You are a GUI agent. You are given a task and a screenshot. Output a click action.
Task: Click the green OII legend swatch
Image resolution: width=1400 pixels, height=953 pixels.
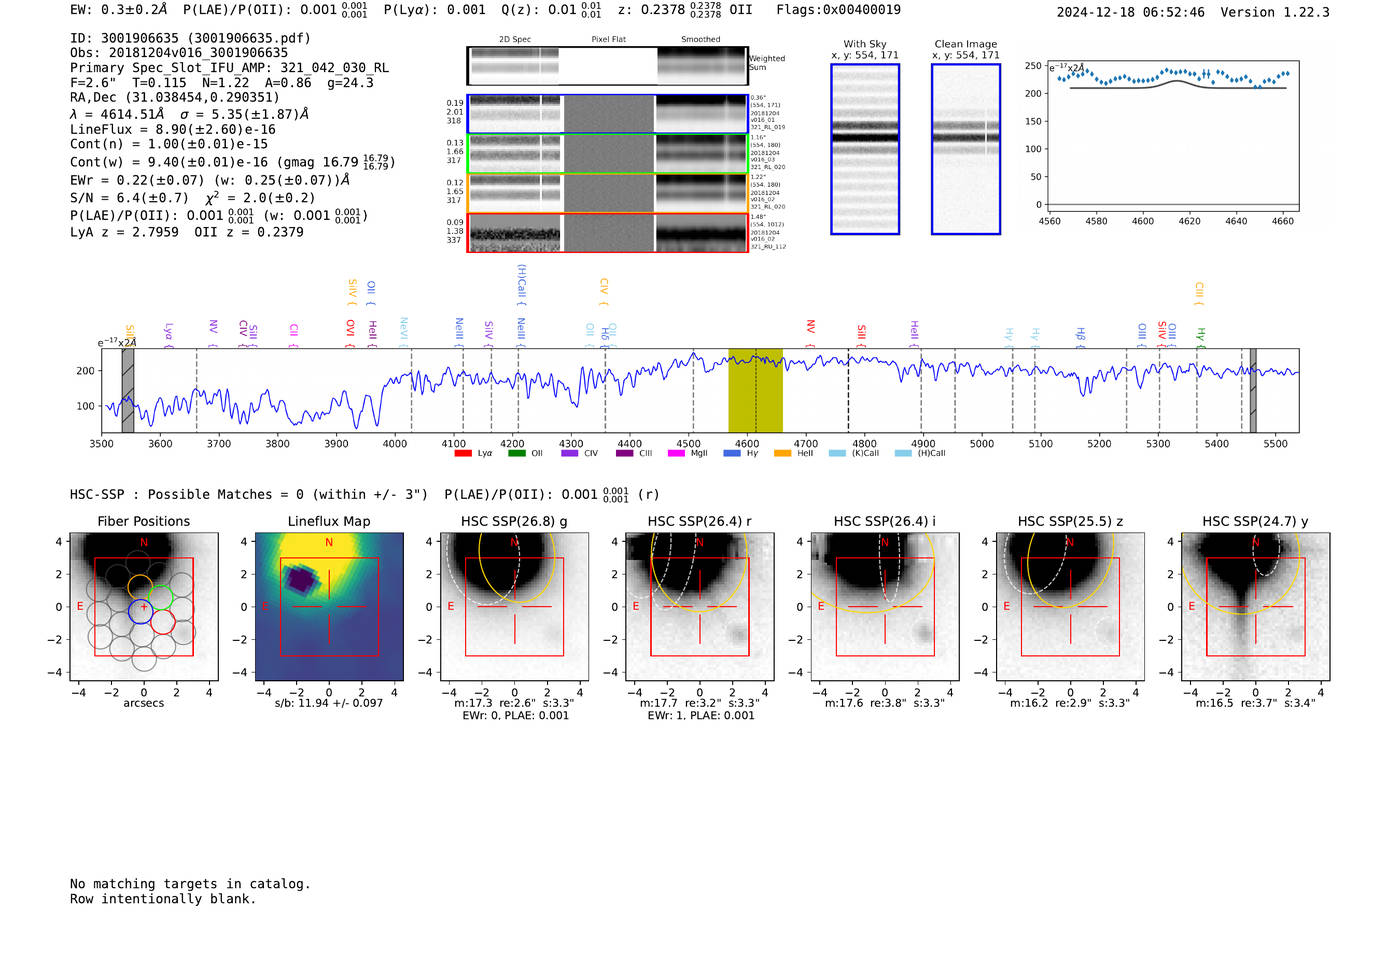[x=516, y=453]
